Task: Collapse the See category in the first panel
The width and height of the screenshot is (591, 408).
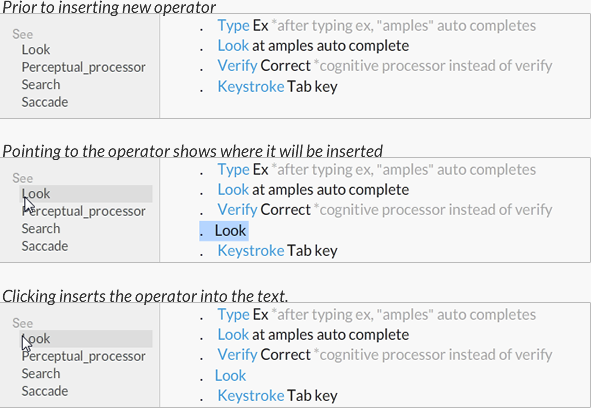Action: point(23,34)
